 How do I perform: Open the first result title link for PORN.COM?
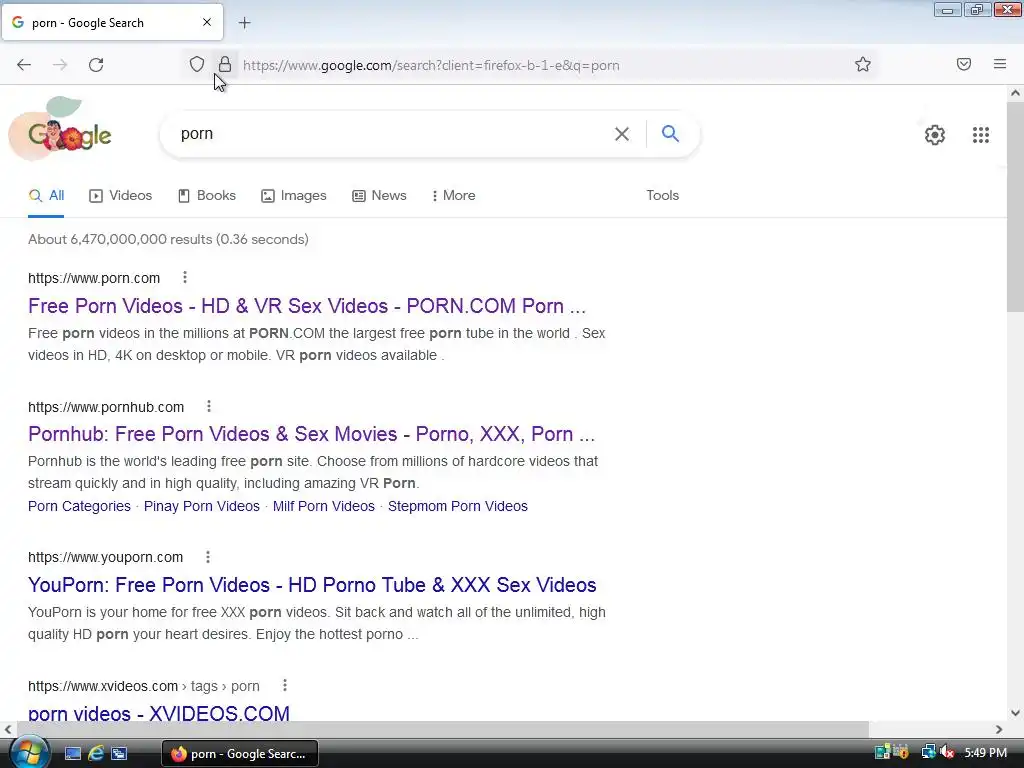pos(307,306)
